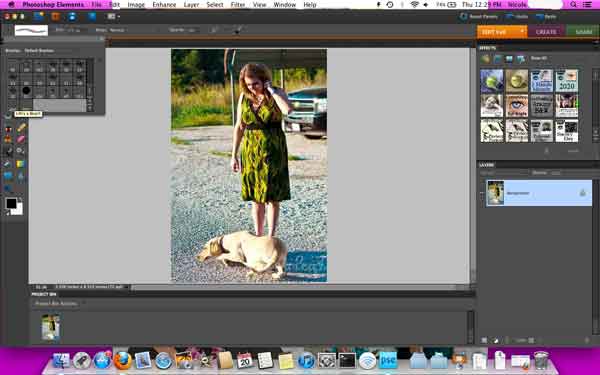600x375 pixels.
Task: Open the Arrange documents dropdown
Action: click(113, 16)
